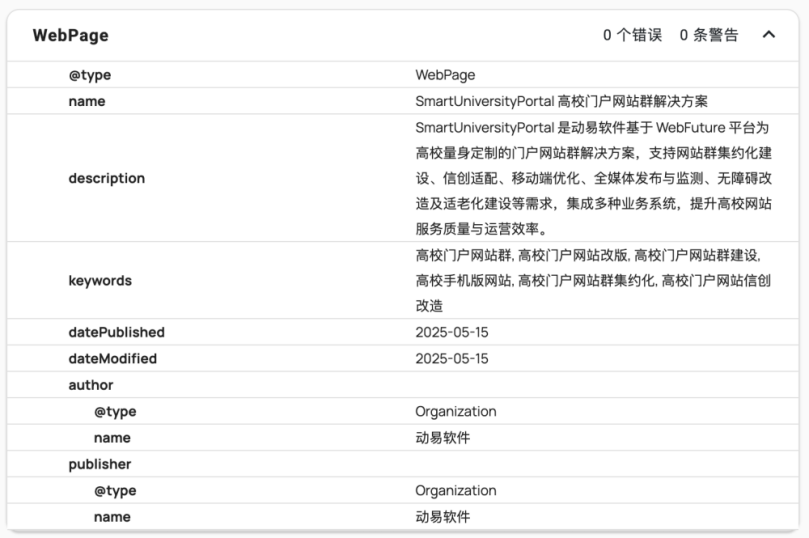Image resolution: width=809 pixels, height=538 pixels.
Task: Select the keywords property label
Action: click(x=100, y=281)
